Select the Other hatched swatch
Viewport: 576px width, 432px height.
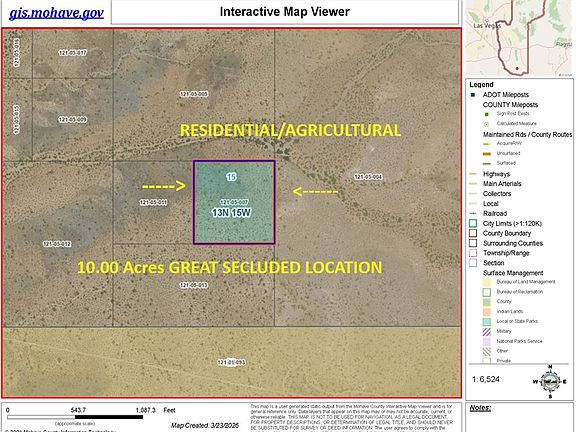(487, 352)
